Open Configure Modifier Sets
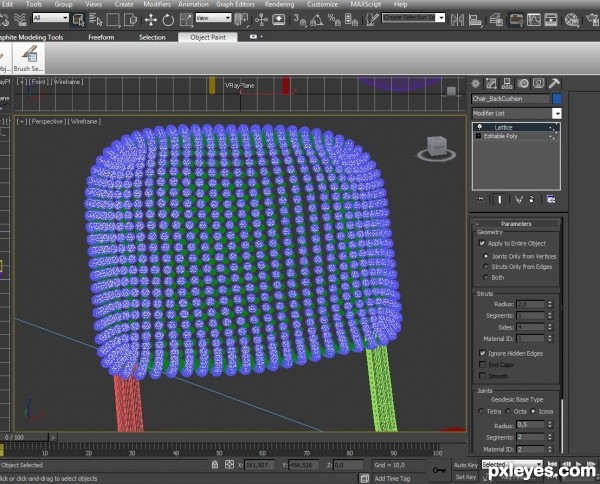 point(551,199)
